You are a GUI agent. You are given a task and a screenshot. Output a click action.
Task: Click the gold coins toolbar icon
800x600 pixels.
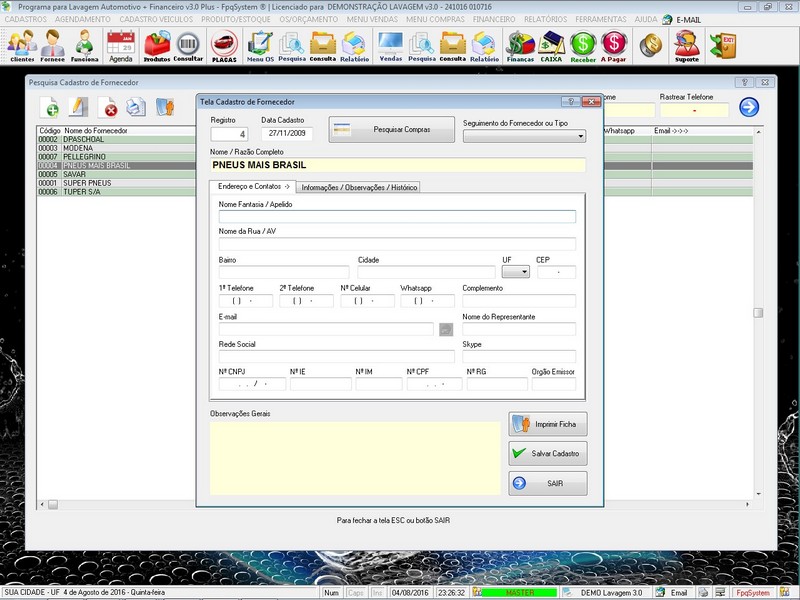(651, 45)
